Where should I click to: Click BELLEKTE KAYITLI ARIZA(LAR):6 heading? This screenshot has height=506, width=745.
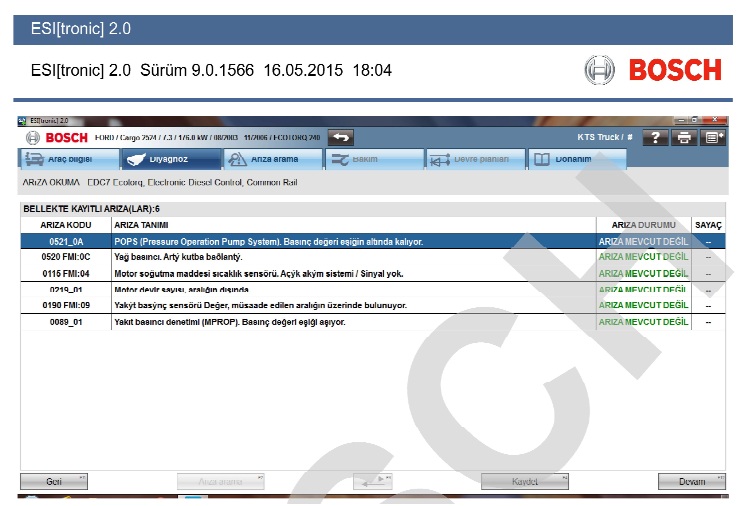[91, 209]
